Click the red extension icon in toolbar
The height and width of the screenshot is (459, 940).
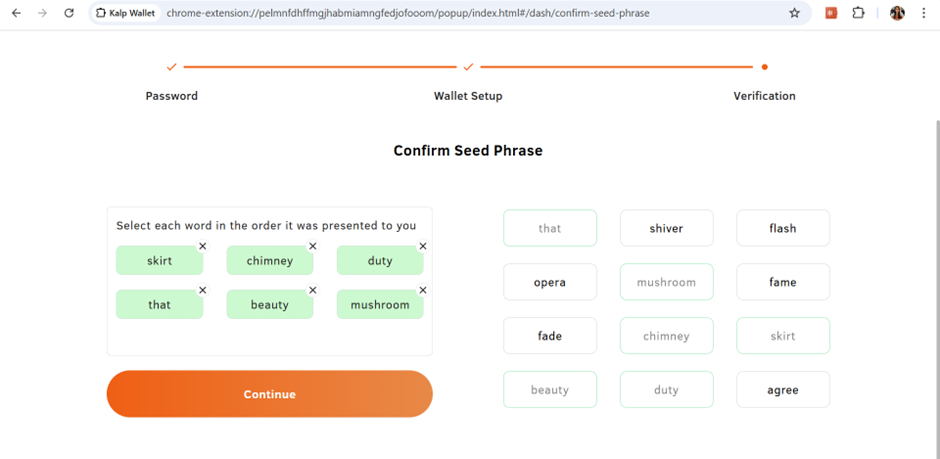coord(830,13)
